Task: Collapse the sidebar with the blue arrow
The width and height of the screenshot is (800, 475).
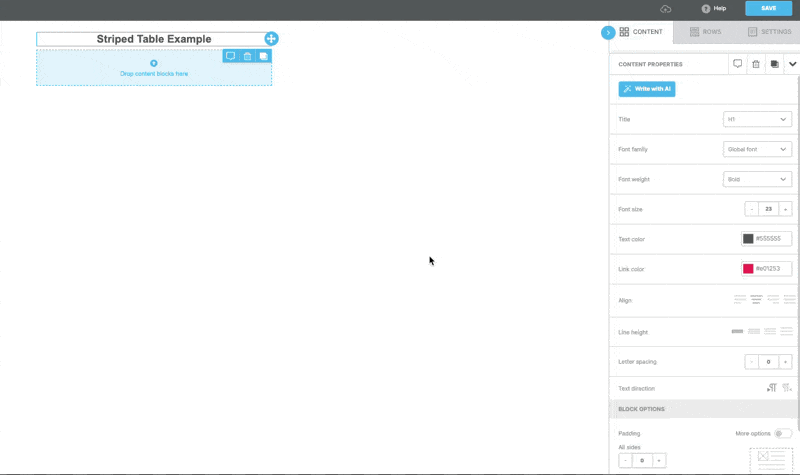Action: click(607, 33)
